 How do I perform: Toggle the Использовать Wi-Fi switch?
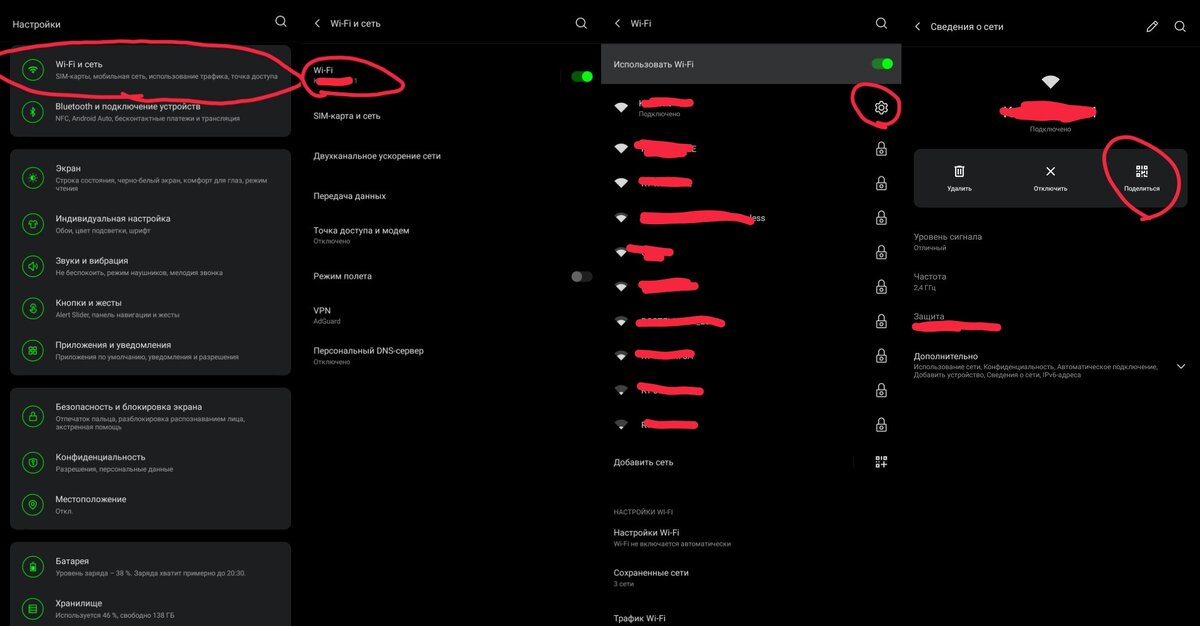point(881,64)
